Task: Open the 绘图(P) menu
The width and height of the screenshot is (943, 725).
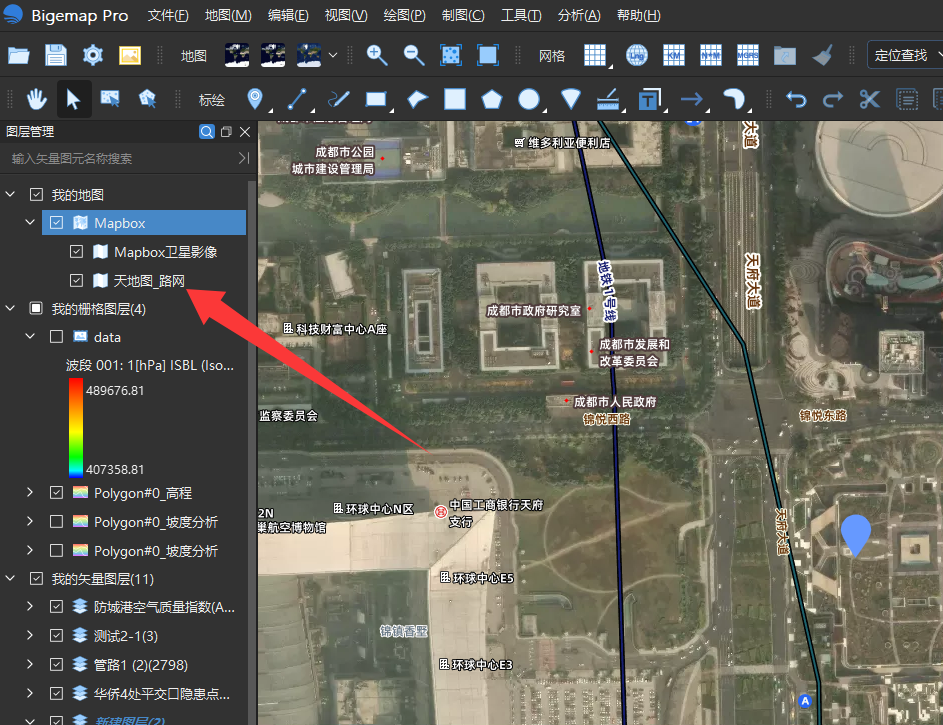Action: [404, 15]
